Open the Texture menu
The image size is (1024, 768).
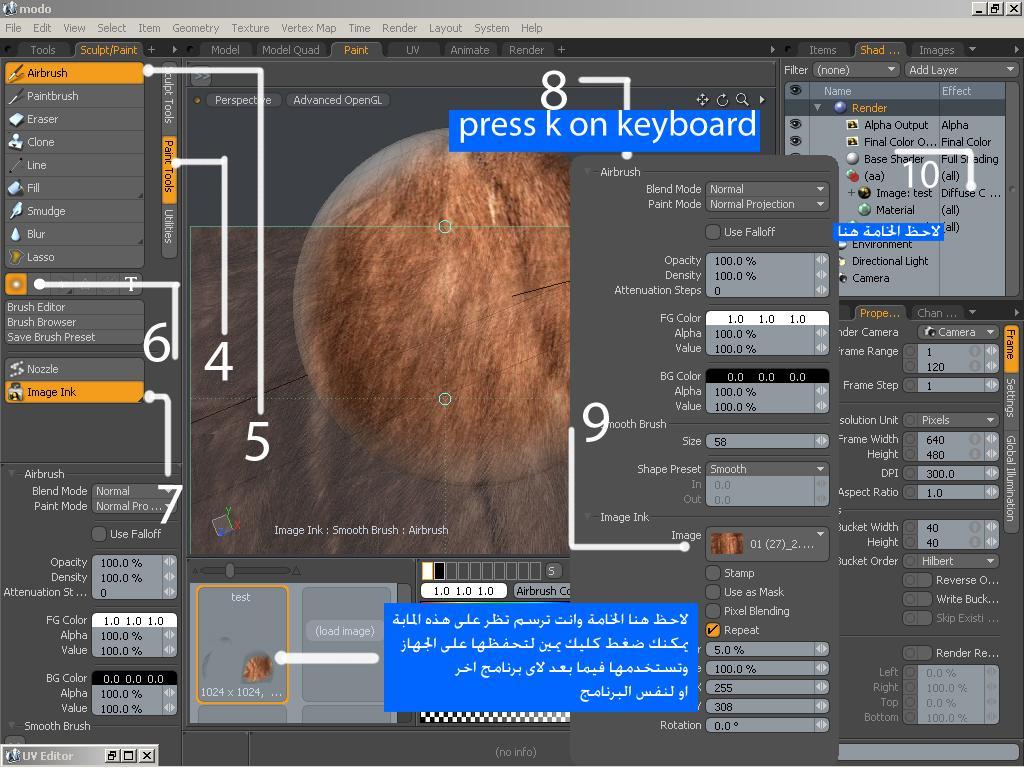[x=250, y=28]
